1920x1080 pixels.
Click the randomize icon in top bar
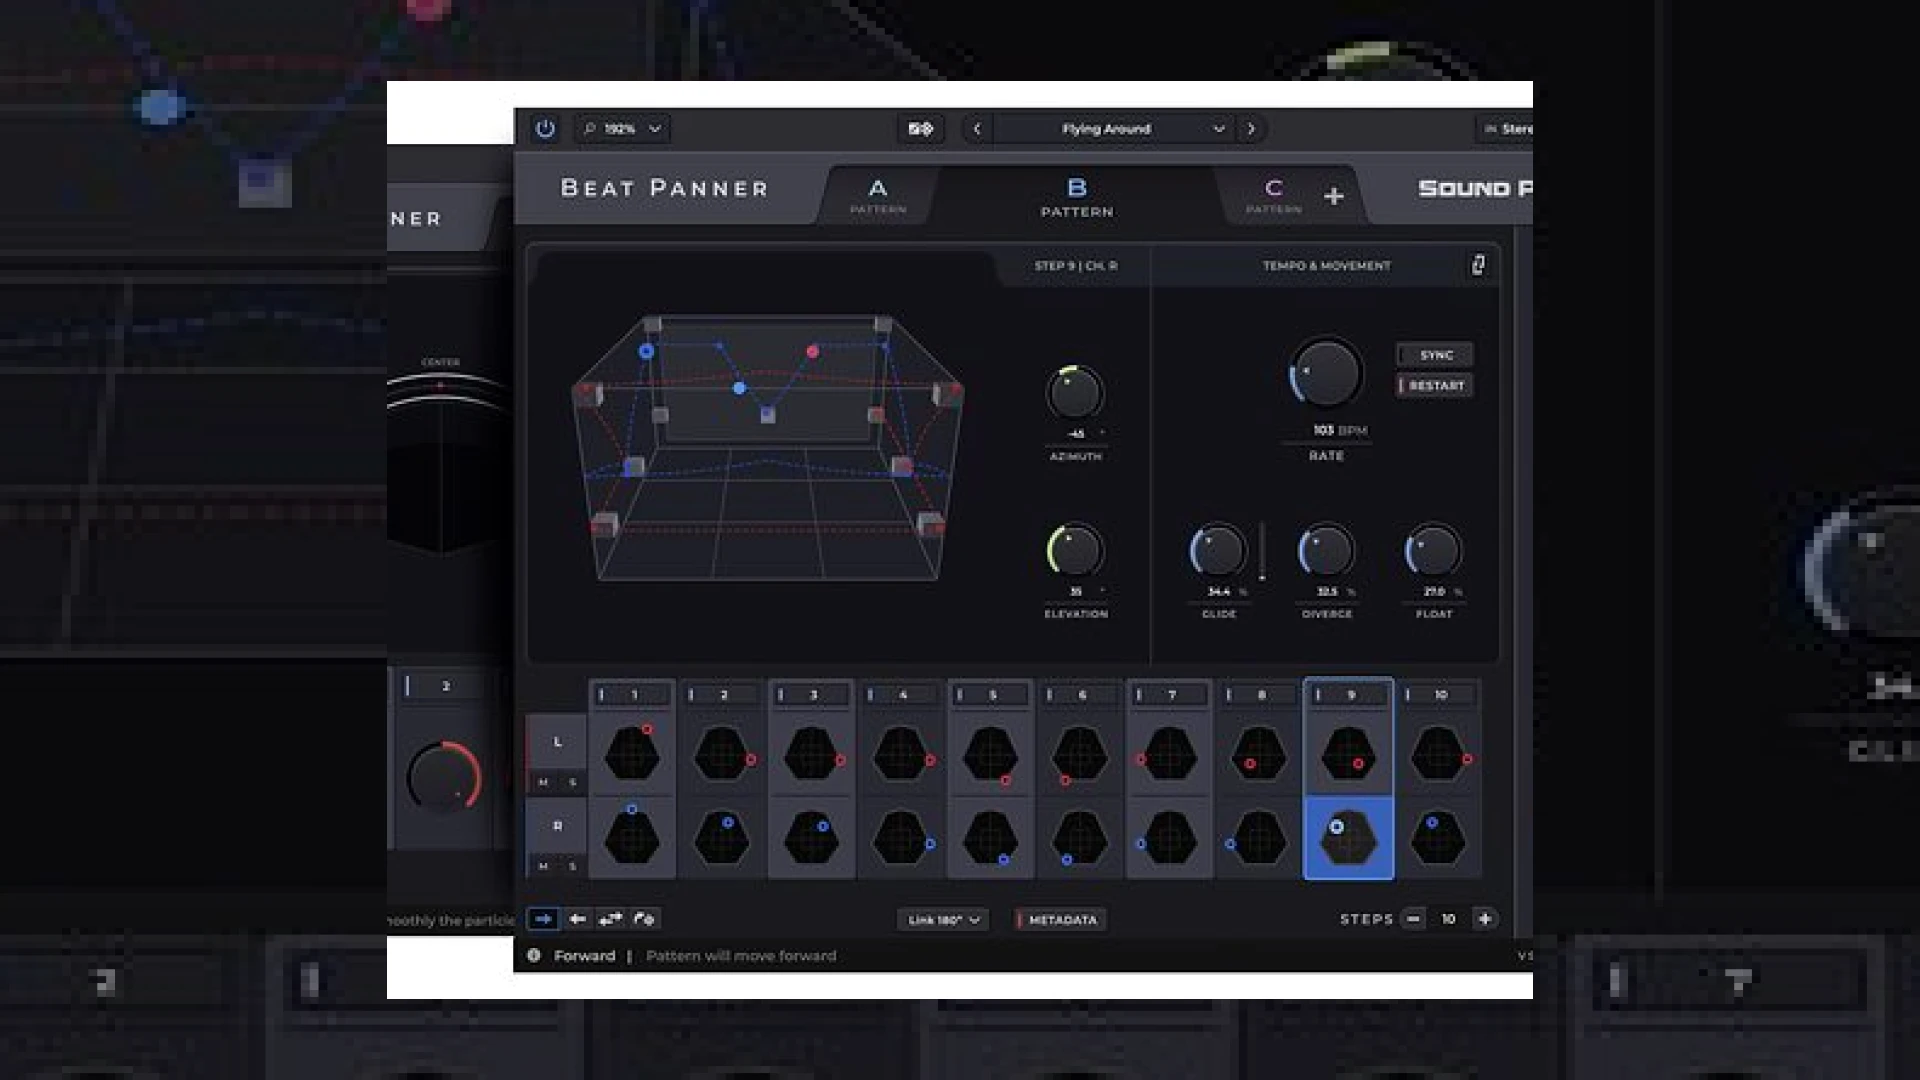pos(920,129)
